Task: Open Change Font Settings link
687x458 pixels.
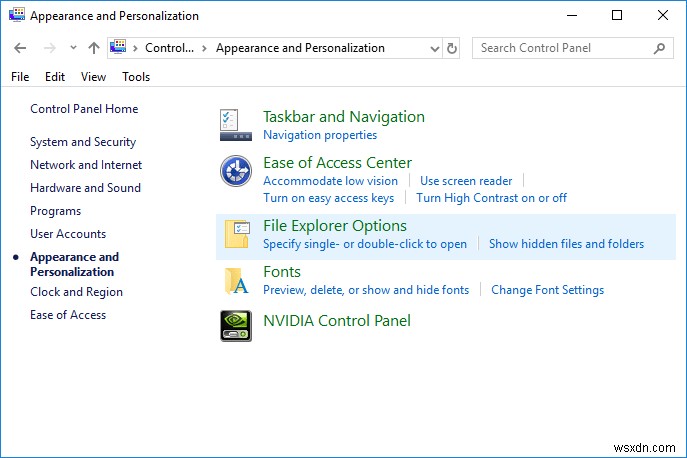Action: [x=547, y=290]
